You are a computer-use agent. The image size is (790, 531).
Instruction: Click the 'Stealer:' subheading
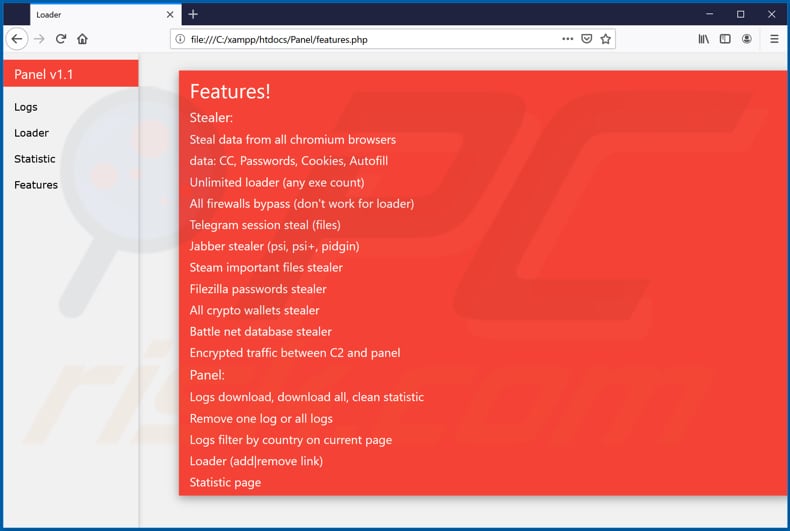[211, 117]
